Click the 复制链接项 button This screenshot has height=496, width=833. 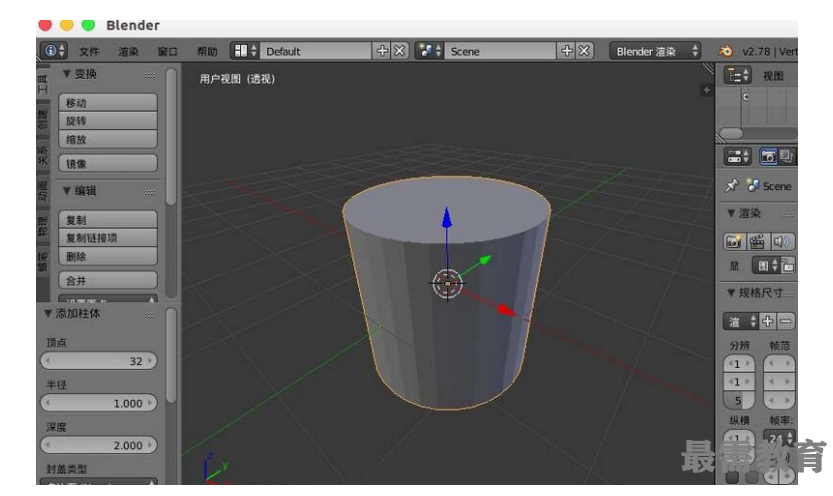pyautogui.click(x=108, y=238)
